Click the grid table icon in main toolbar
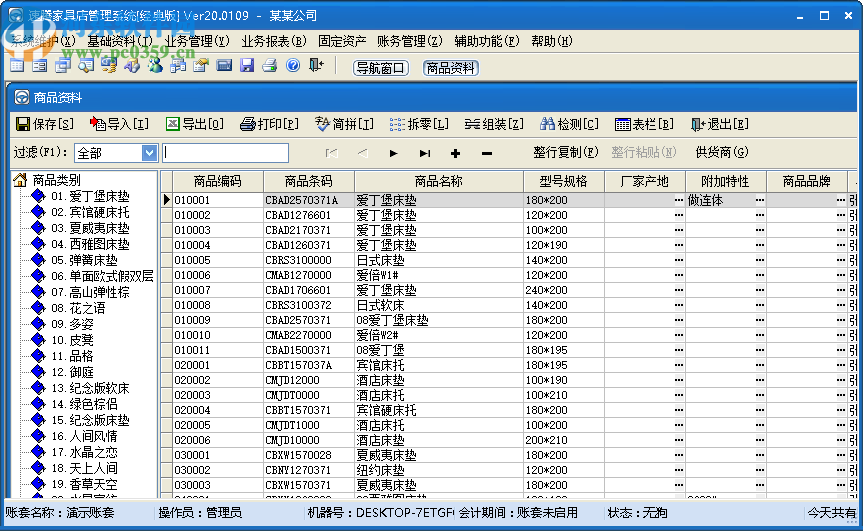The width and height of the screenshot is (863, 531). (17, 67)
